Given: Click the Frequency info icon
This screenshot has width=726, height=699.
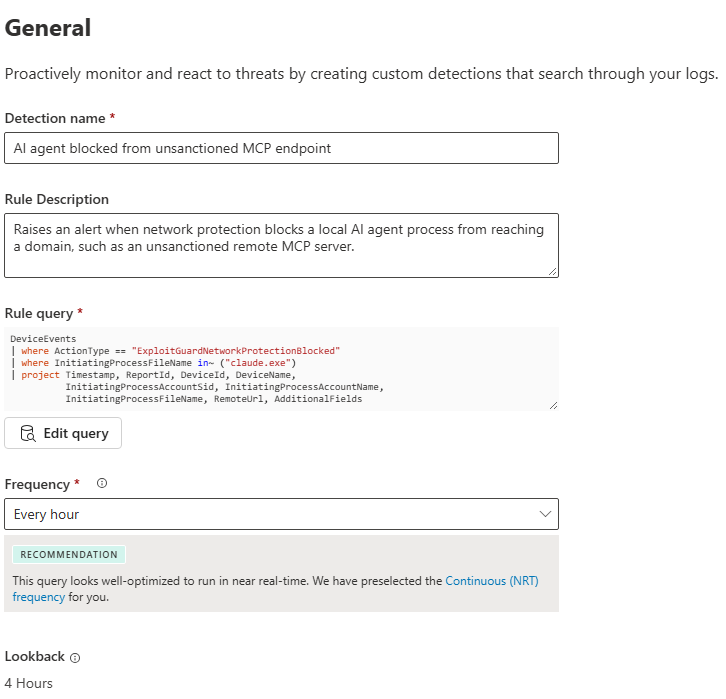Looking at the screenshot, I should coord(102,483).
